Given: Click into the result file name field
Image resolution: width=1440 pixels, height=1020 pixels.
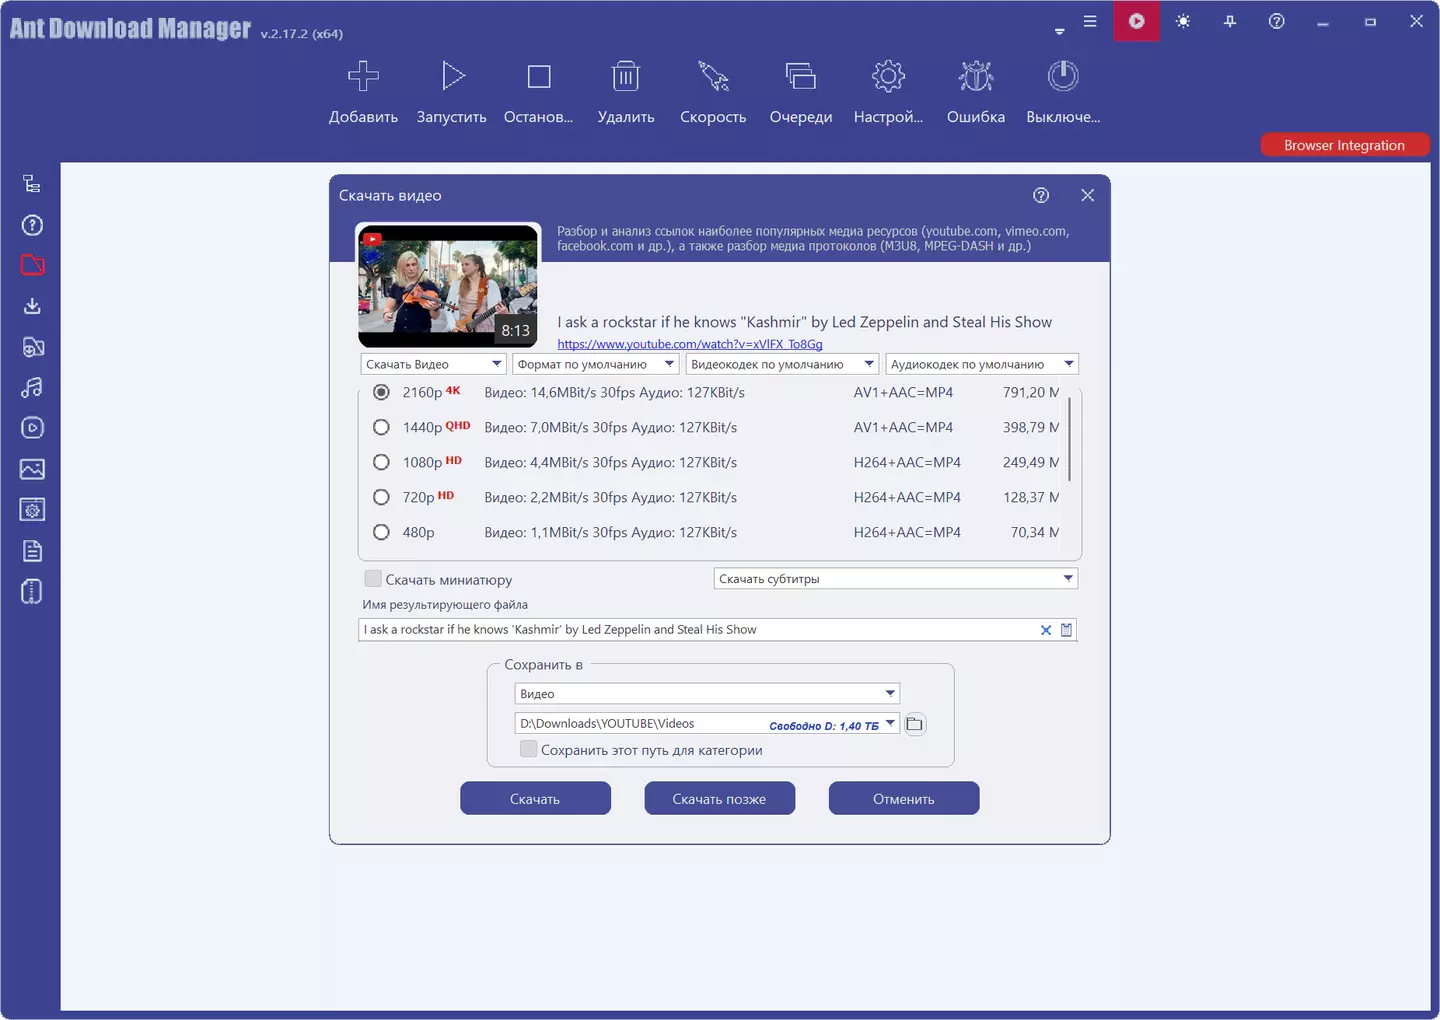Looking at the screenshot, I should [698, 630].
